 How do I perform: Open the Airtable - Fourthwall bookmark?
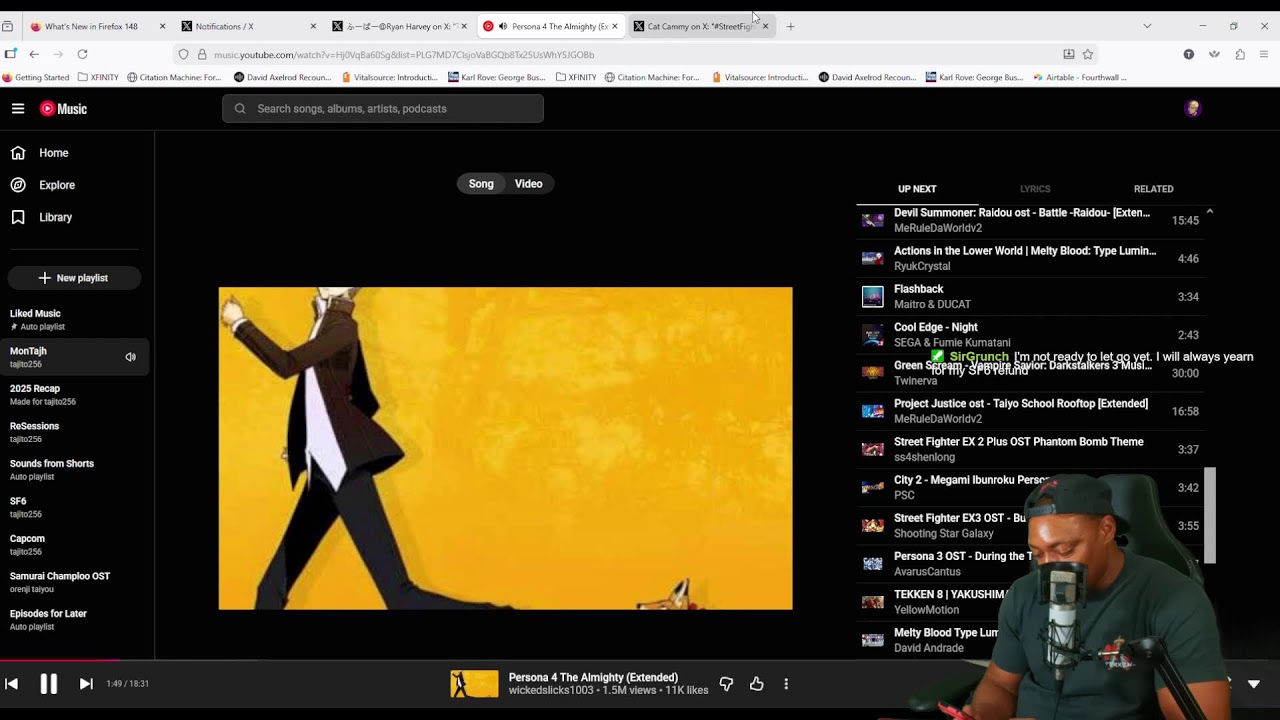[1080, 77]
